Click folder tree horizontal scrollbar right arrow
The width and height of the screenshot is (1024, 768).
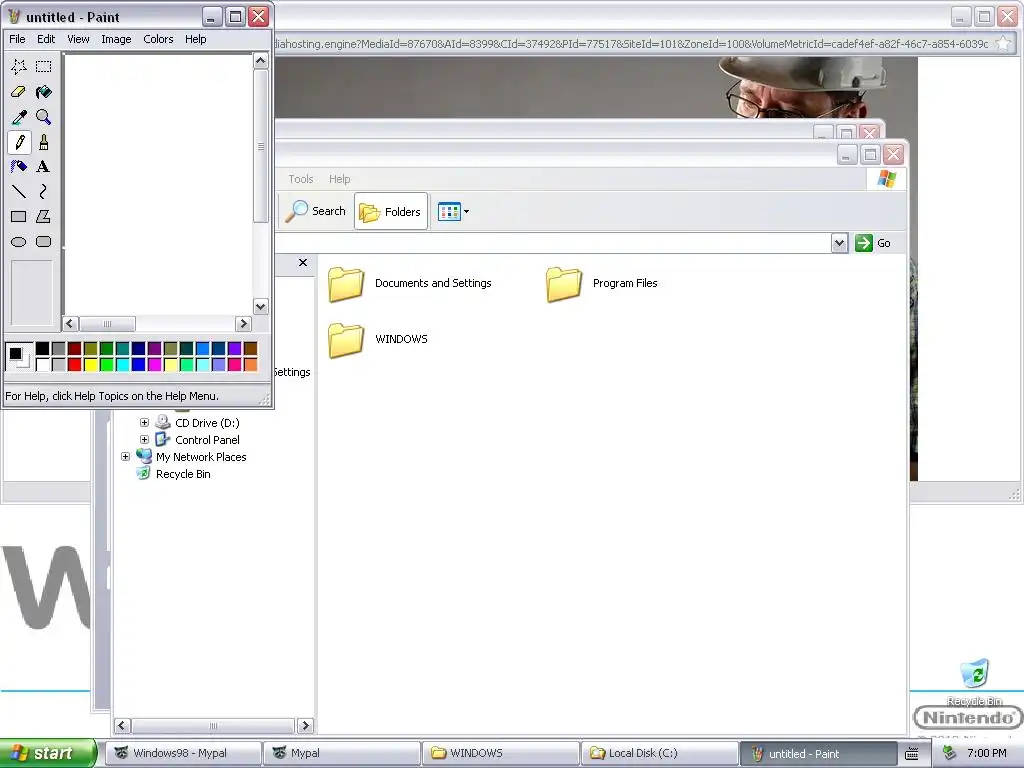pos(305,726)
